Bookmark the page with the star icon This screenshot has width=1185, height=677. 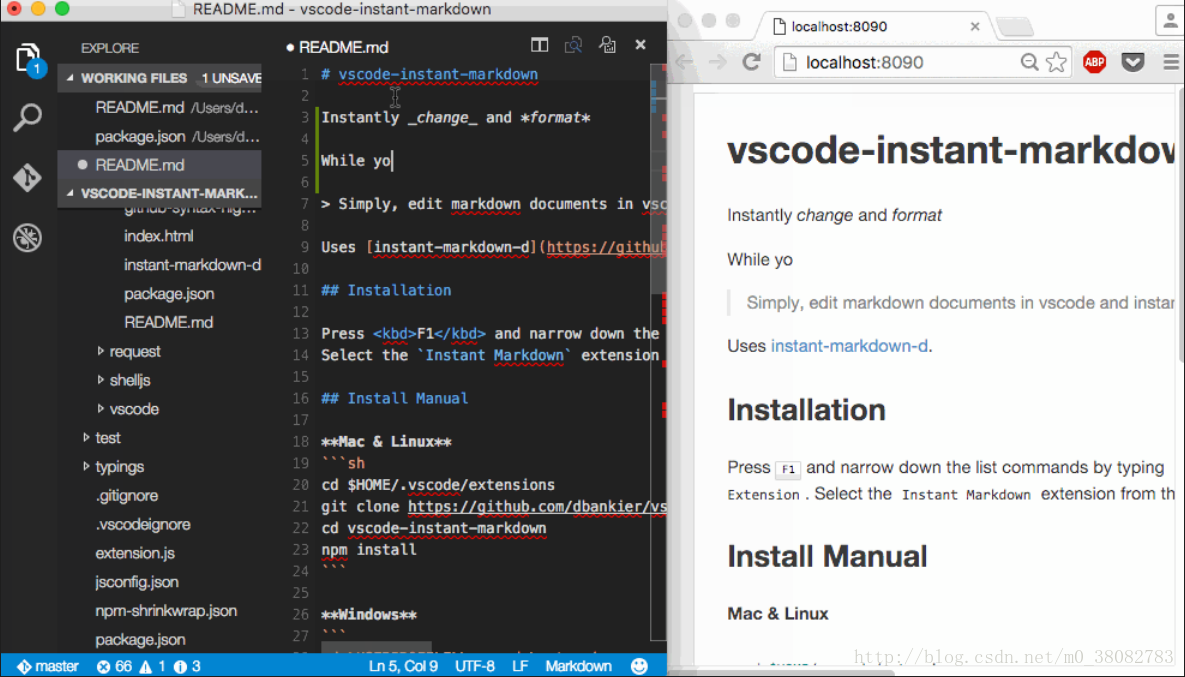(1056, 62)
